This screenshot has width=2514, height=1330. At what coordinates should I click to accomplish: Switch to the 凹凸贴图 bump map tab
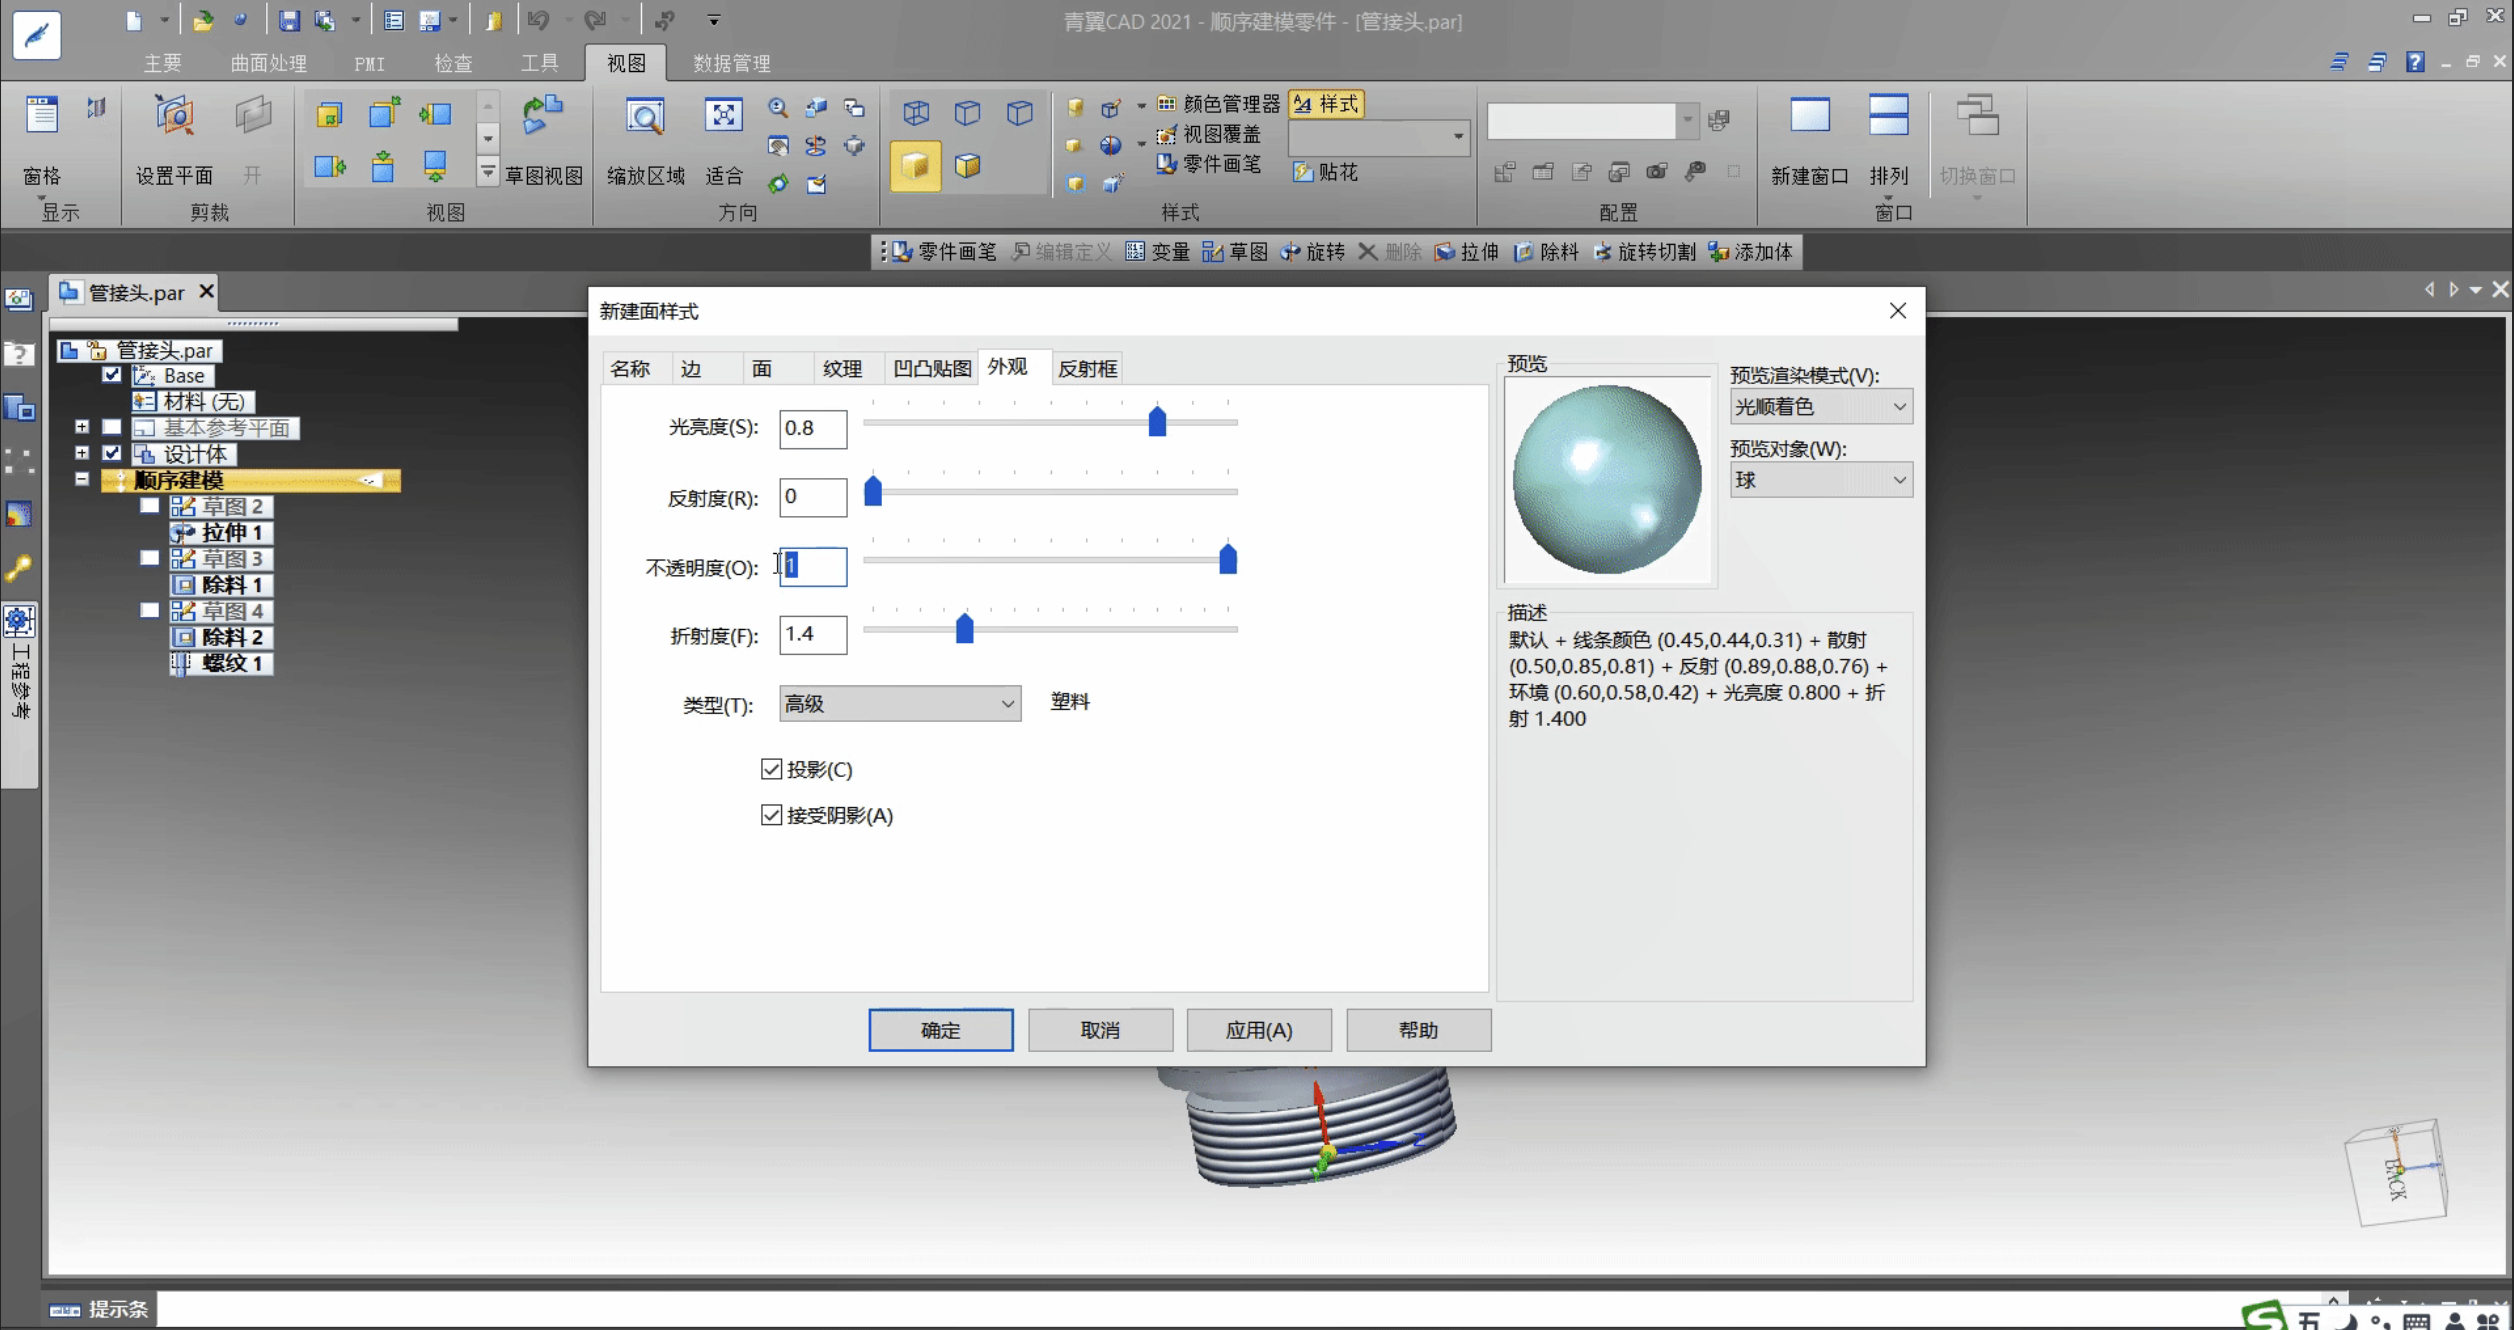pos(932,368)
